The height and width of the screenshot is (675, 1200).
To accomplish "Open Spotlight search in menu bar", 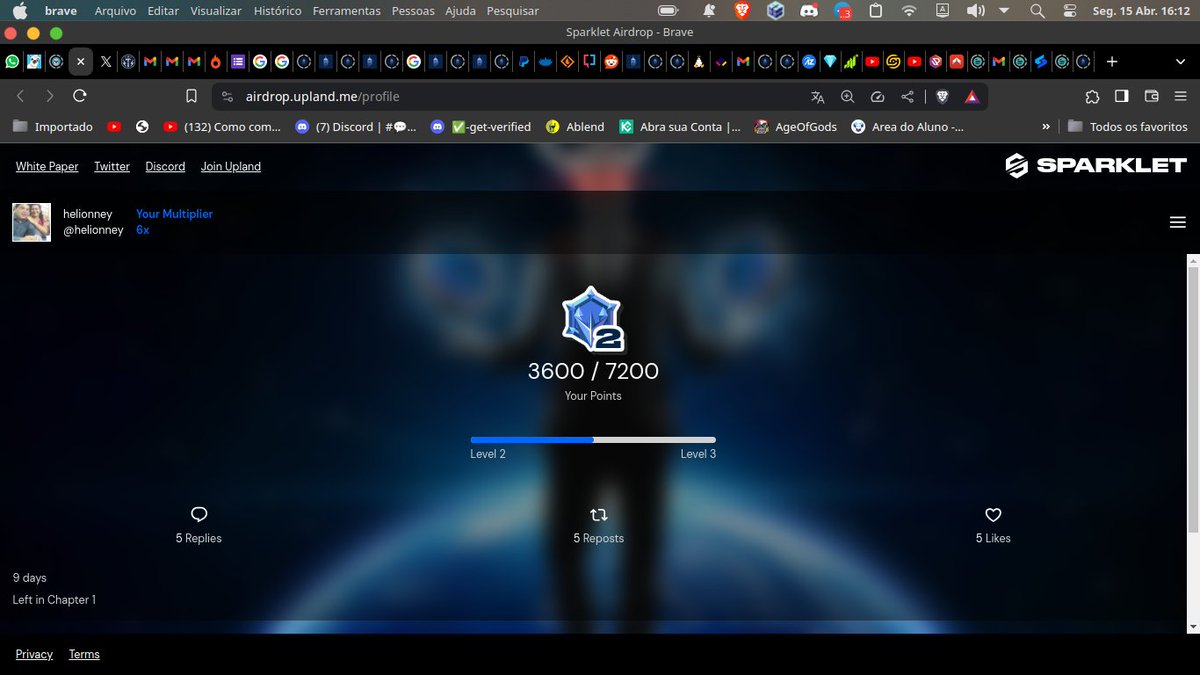I will [1037, 11].
